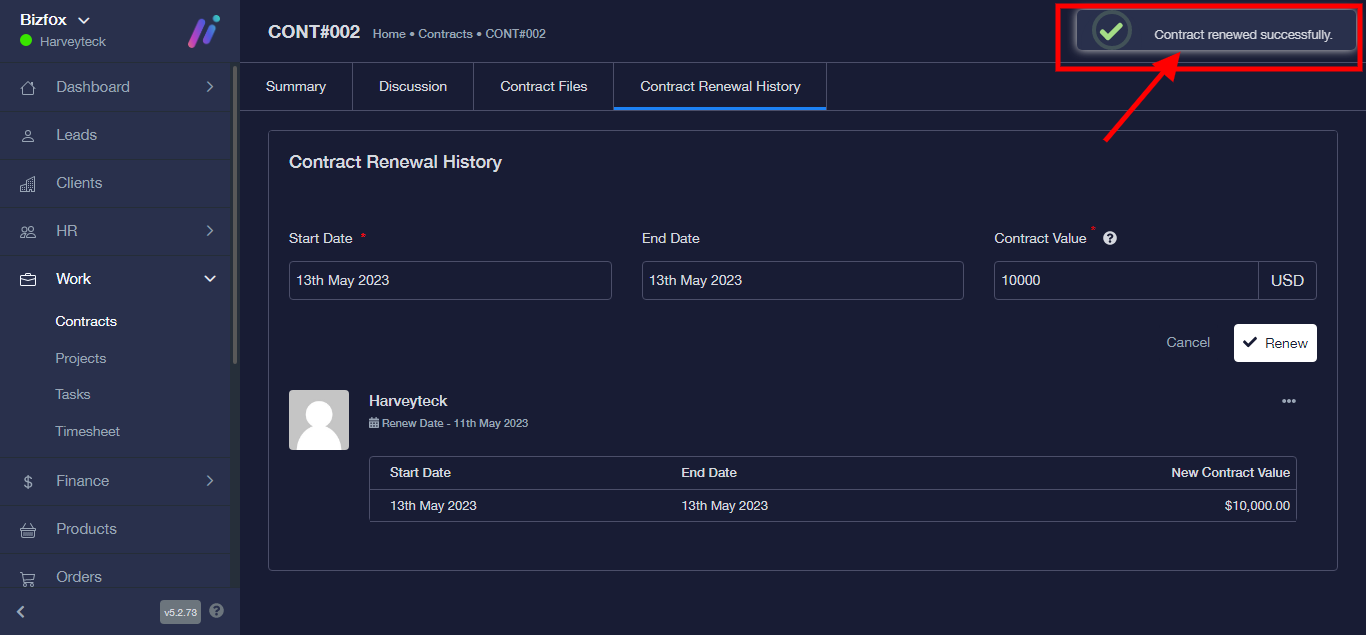Switch to the Summary tab
1366x635 pixels.
point(296,87)
